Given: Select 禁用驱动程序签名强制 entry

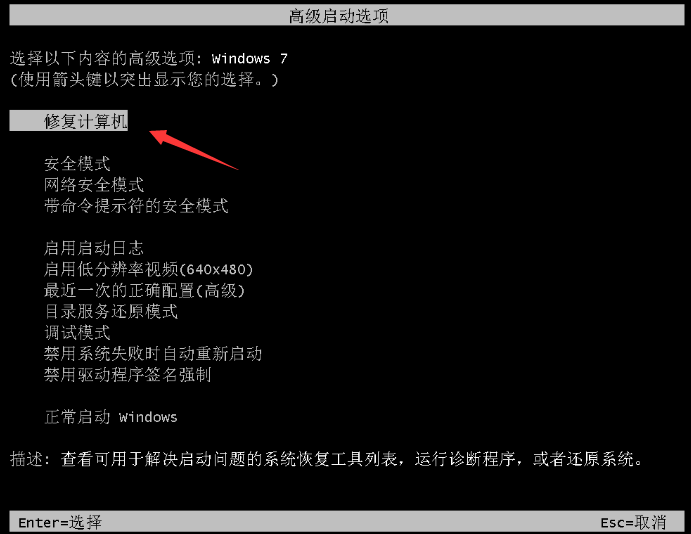Looking at the screenshot, I should tap(128, 375).
